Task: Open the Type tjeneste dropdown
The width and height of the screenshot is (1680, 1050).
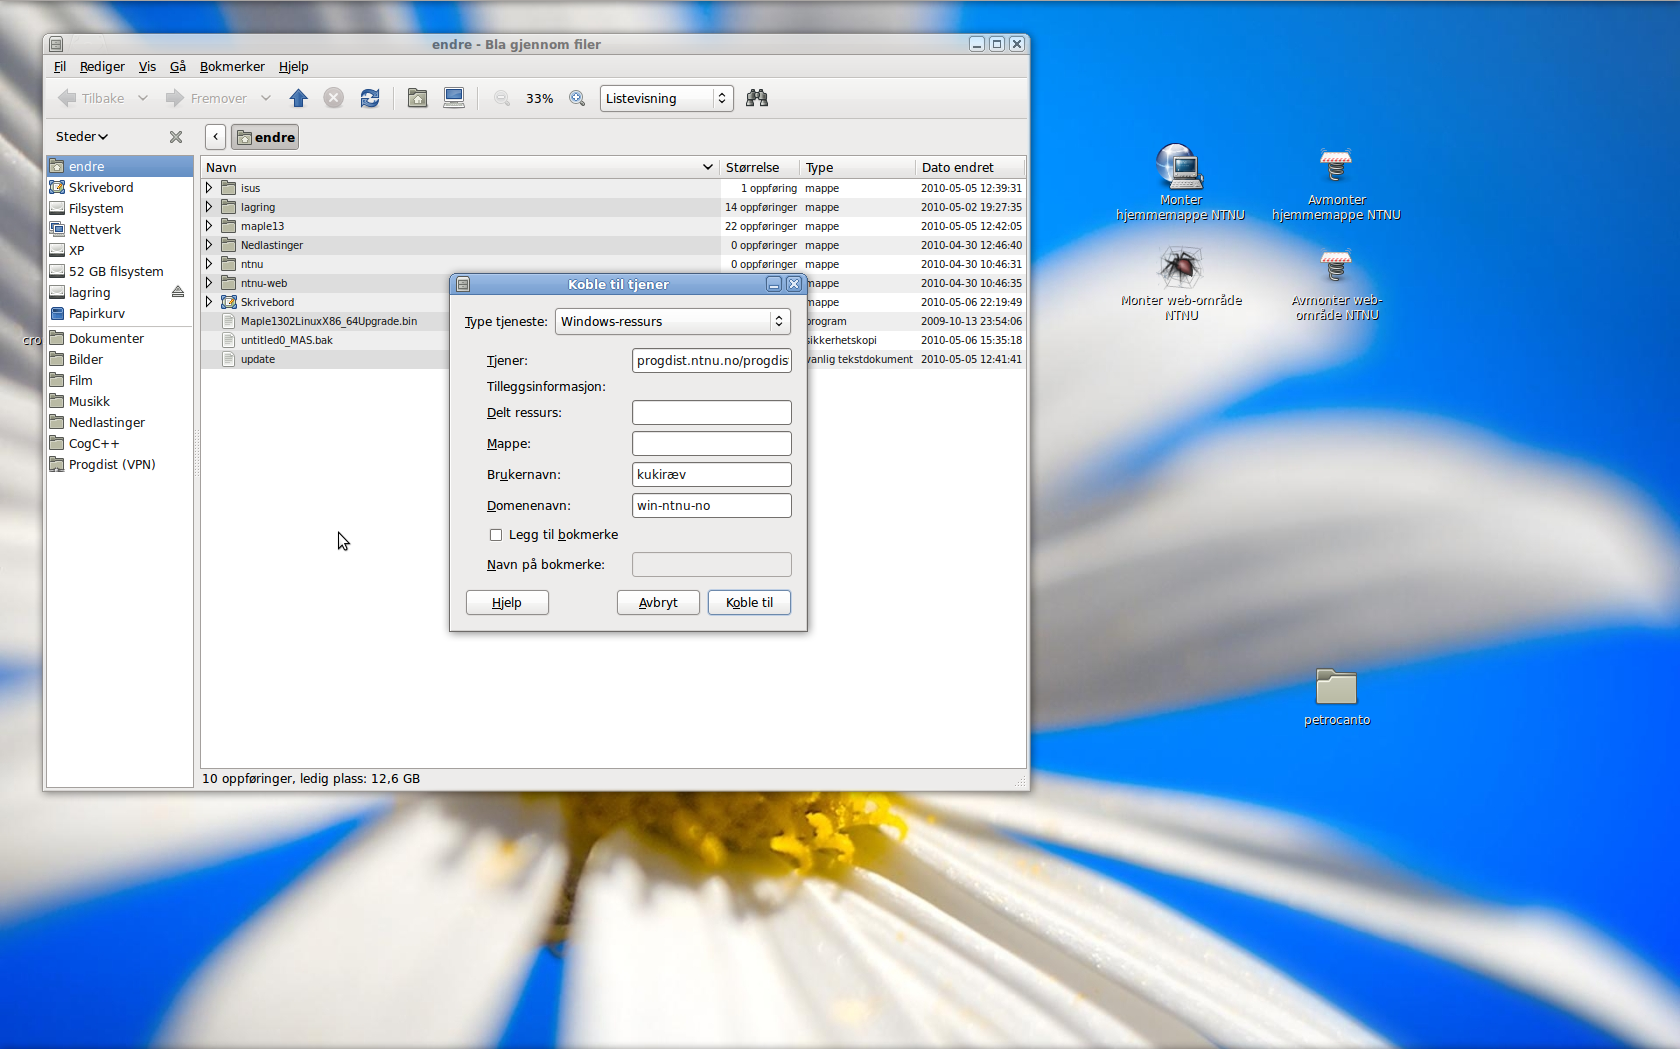Action: [672, 321]
